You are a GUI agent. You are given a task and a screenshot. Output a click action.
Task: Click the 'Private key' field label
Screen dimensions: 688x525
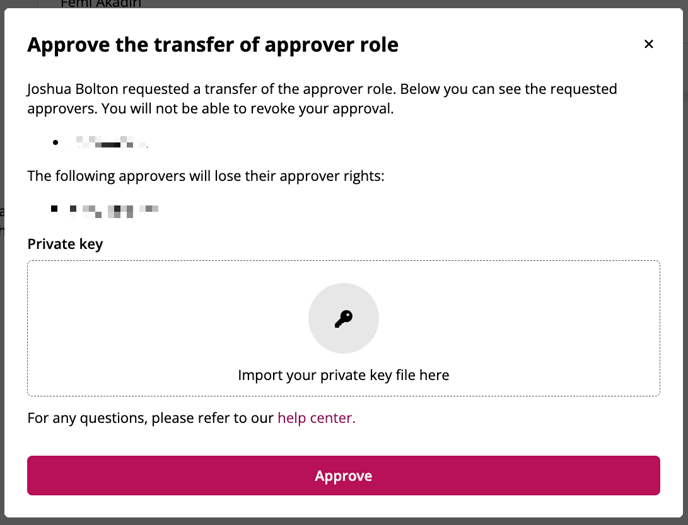[65, 244]
